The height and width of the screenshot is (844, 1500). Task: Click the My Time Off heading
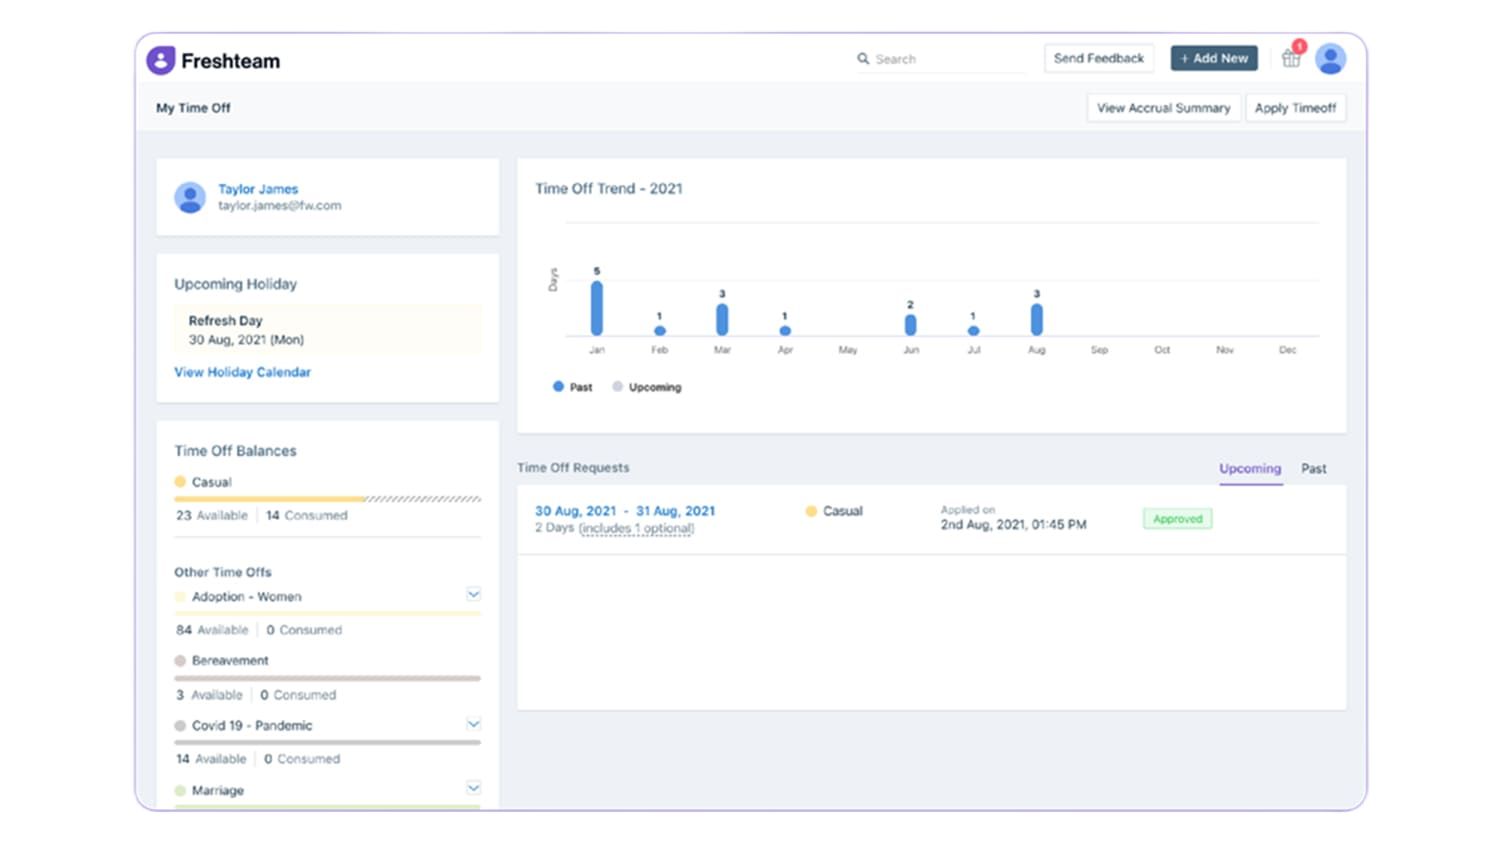tap(193, 108)
